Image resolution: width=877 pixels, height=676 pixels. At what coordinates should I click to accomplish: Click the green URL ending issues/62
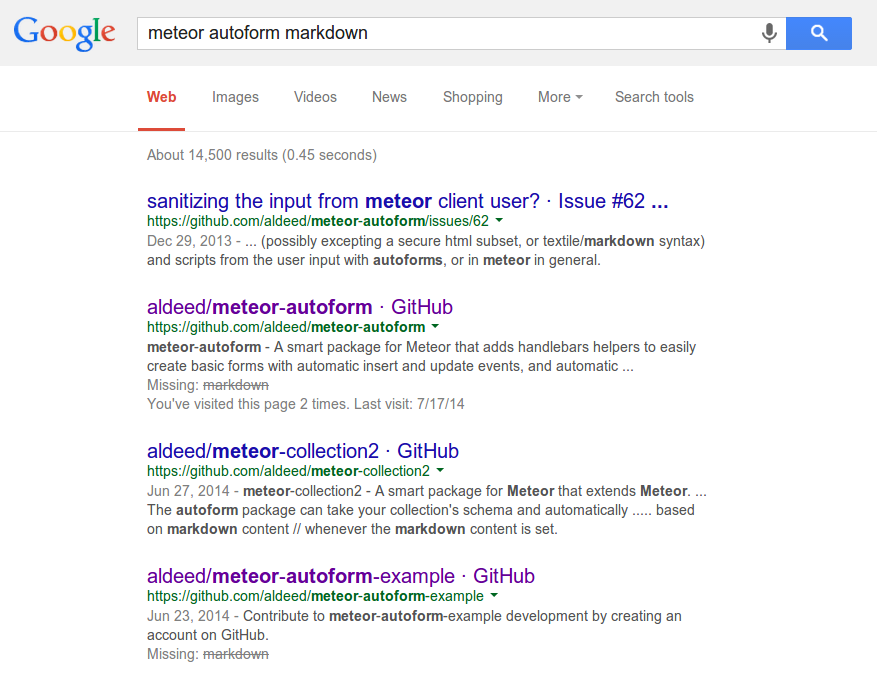click(x=318, y=221)
